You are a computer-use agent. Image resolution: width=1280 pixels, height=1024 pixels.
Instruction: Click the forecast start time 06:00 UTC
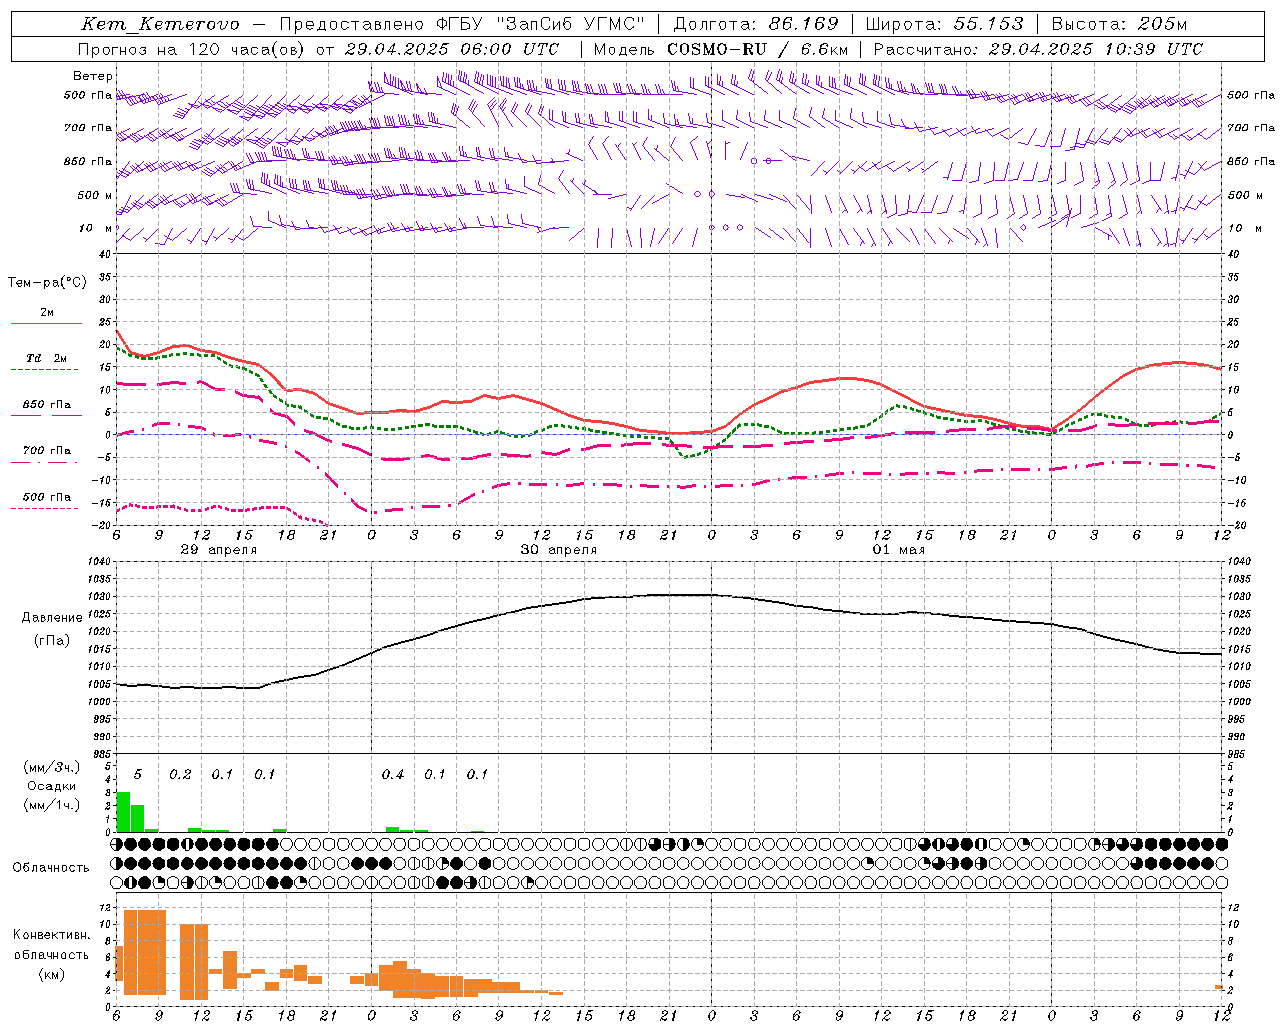pyautogui.click(x=509, y=49)
